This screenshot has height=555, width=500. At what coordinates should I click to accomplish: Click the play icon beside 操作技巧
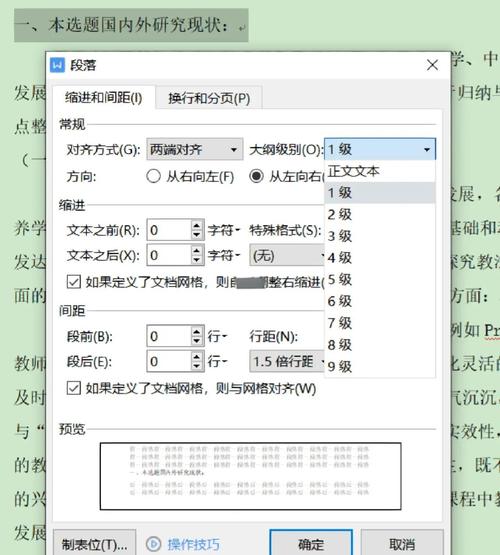pyautogui.click(x=154, y=544)
